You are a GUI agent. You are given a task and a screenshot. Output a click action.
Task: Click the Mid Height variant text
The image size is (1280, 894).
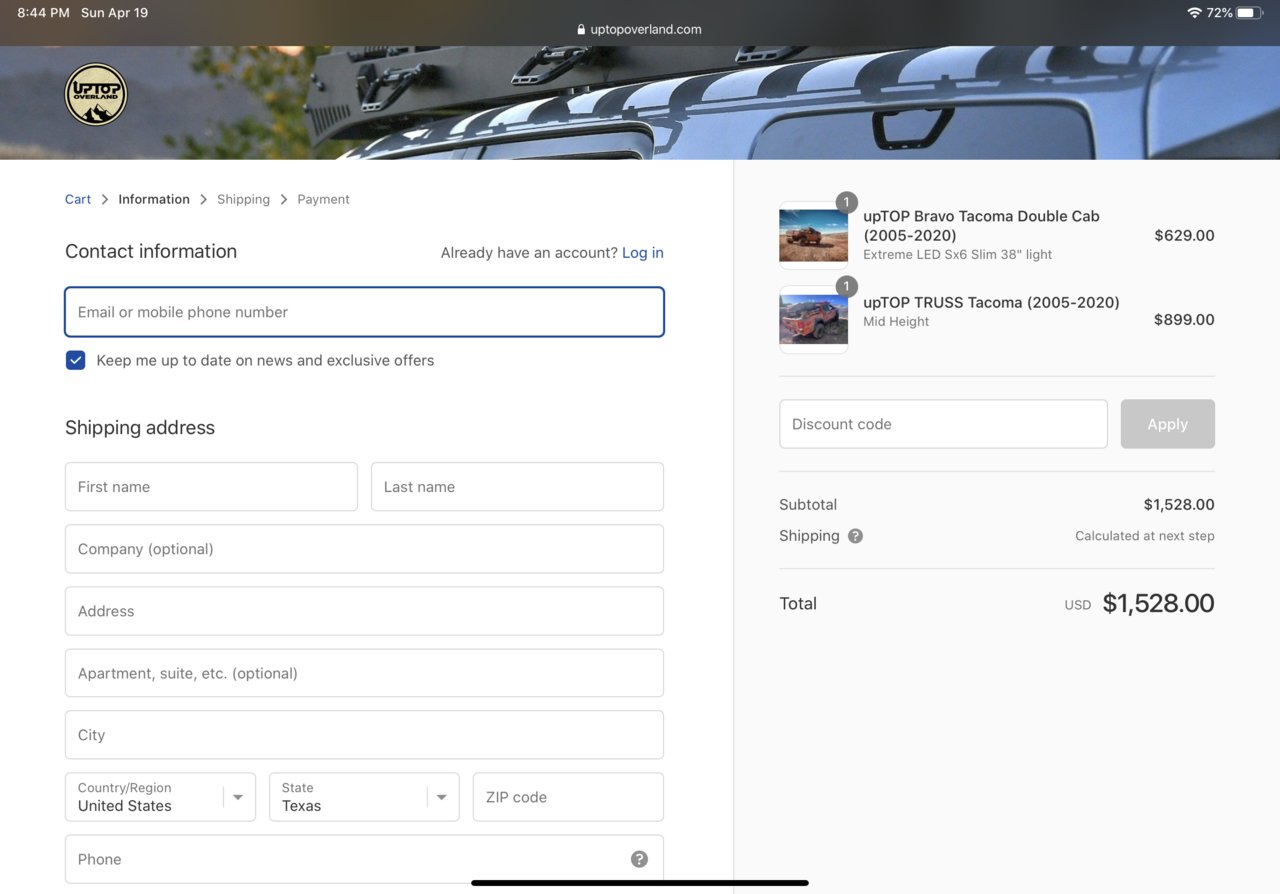(x=896, y=321)
